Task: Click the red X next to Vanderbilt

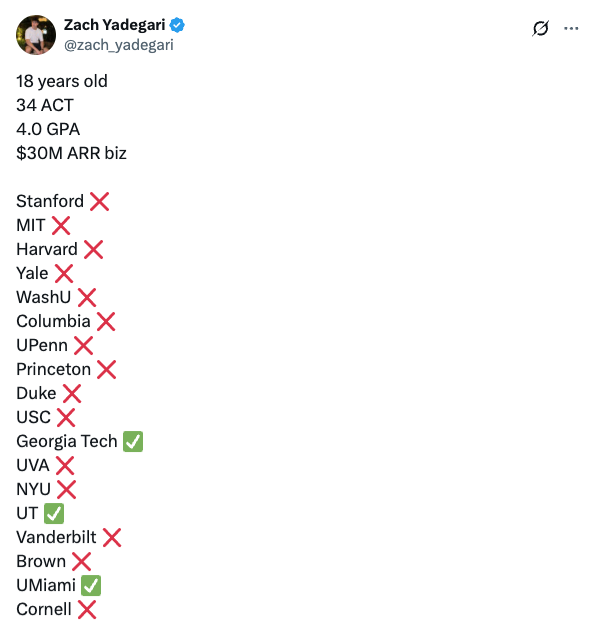Action: pyautogui.click(x=112, y=538)
